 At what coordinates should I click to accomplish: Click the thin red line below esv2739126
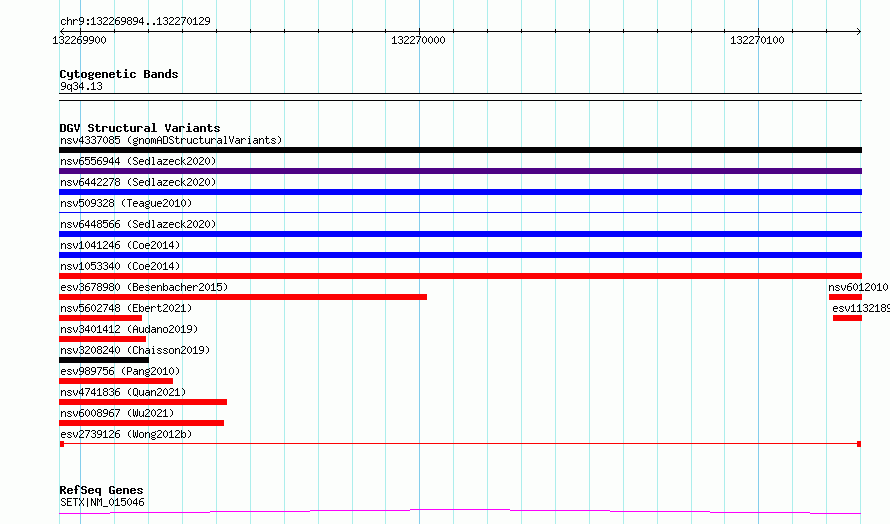(460, 443)
